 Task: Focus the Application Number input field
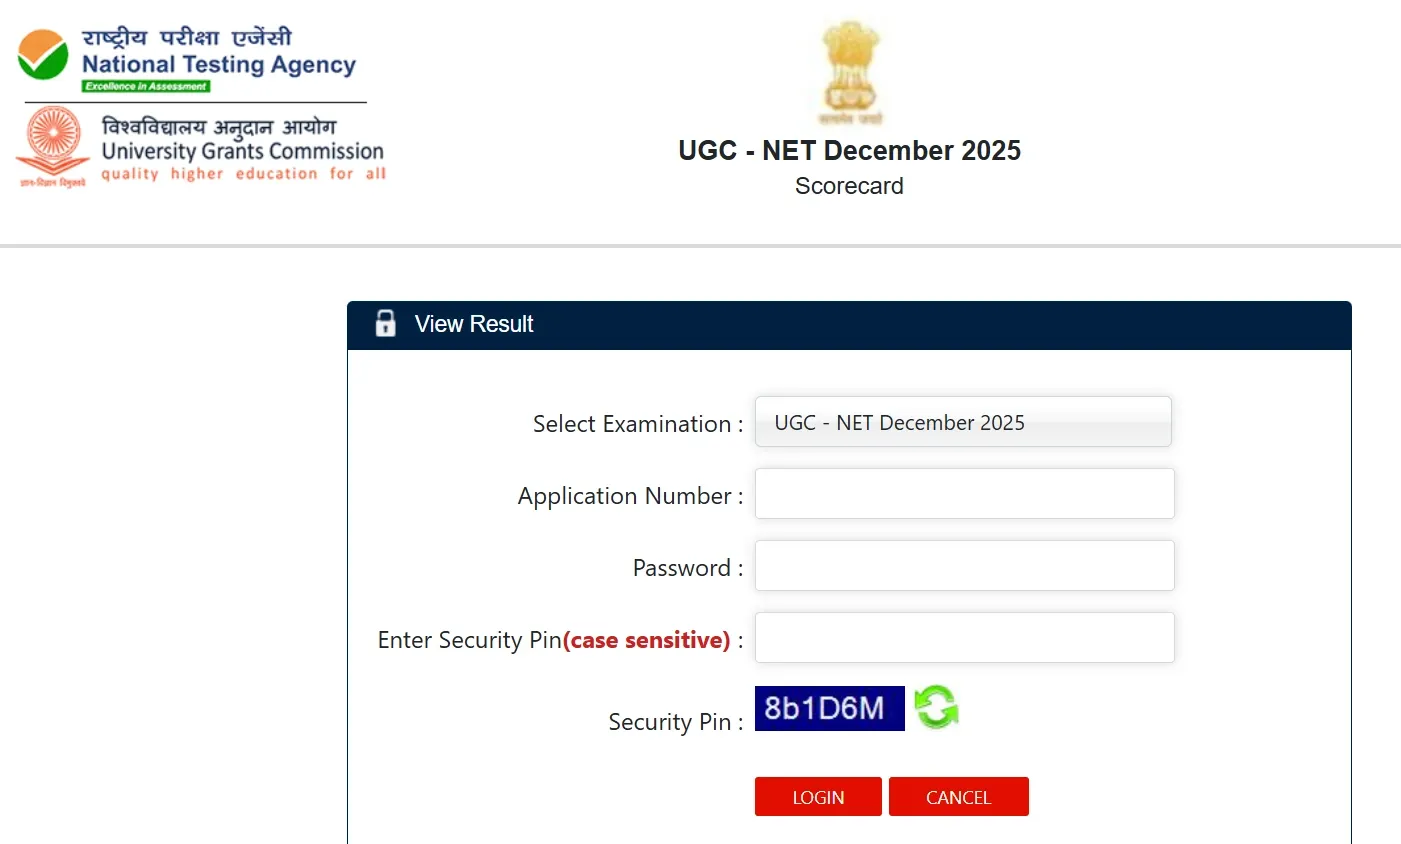(x=963, y=493)
